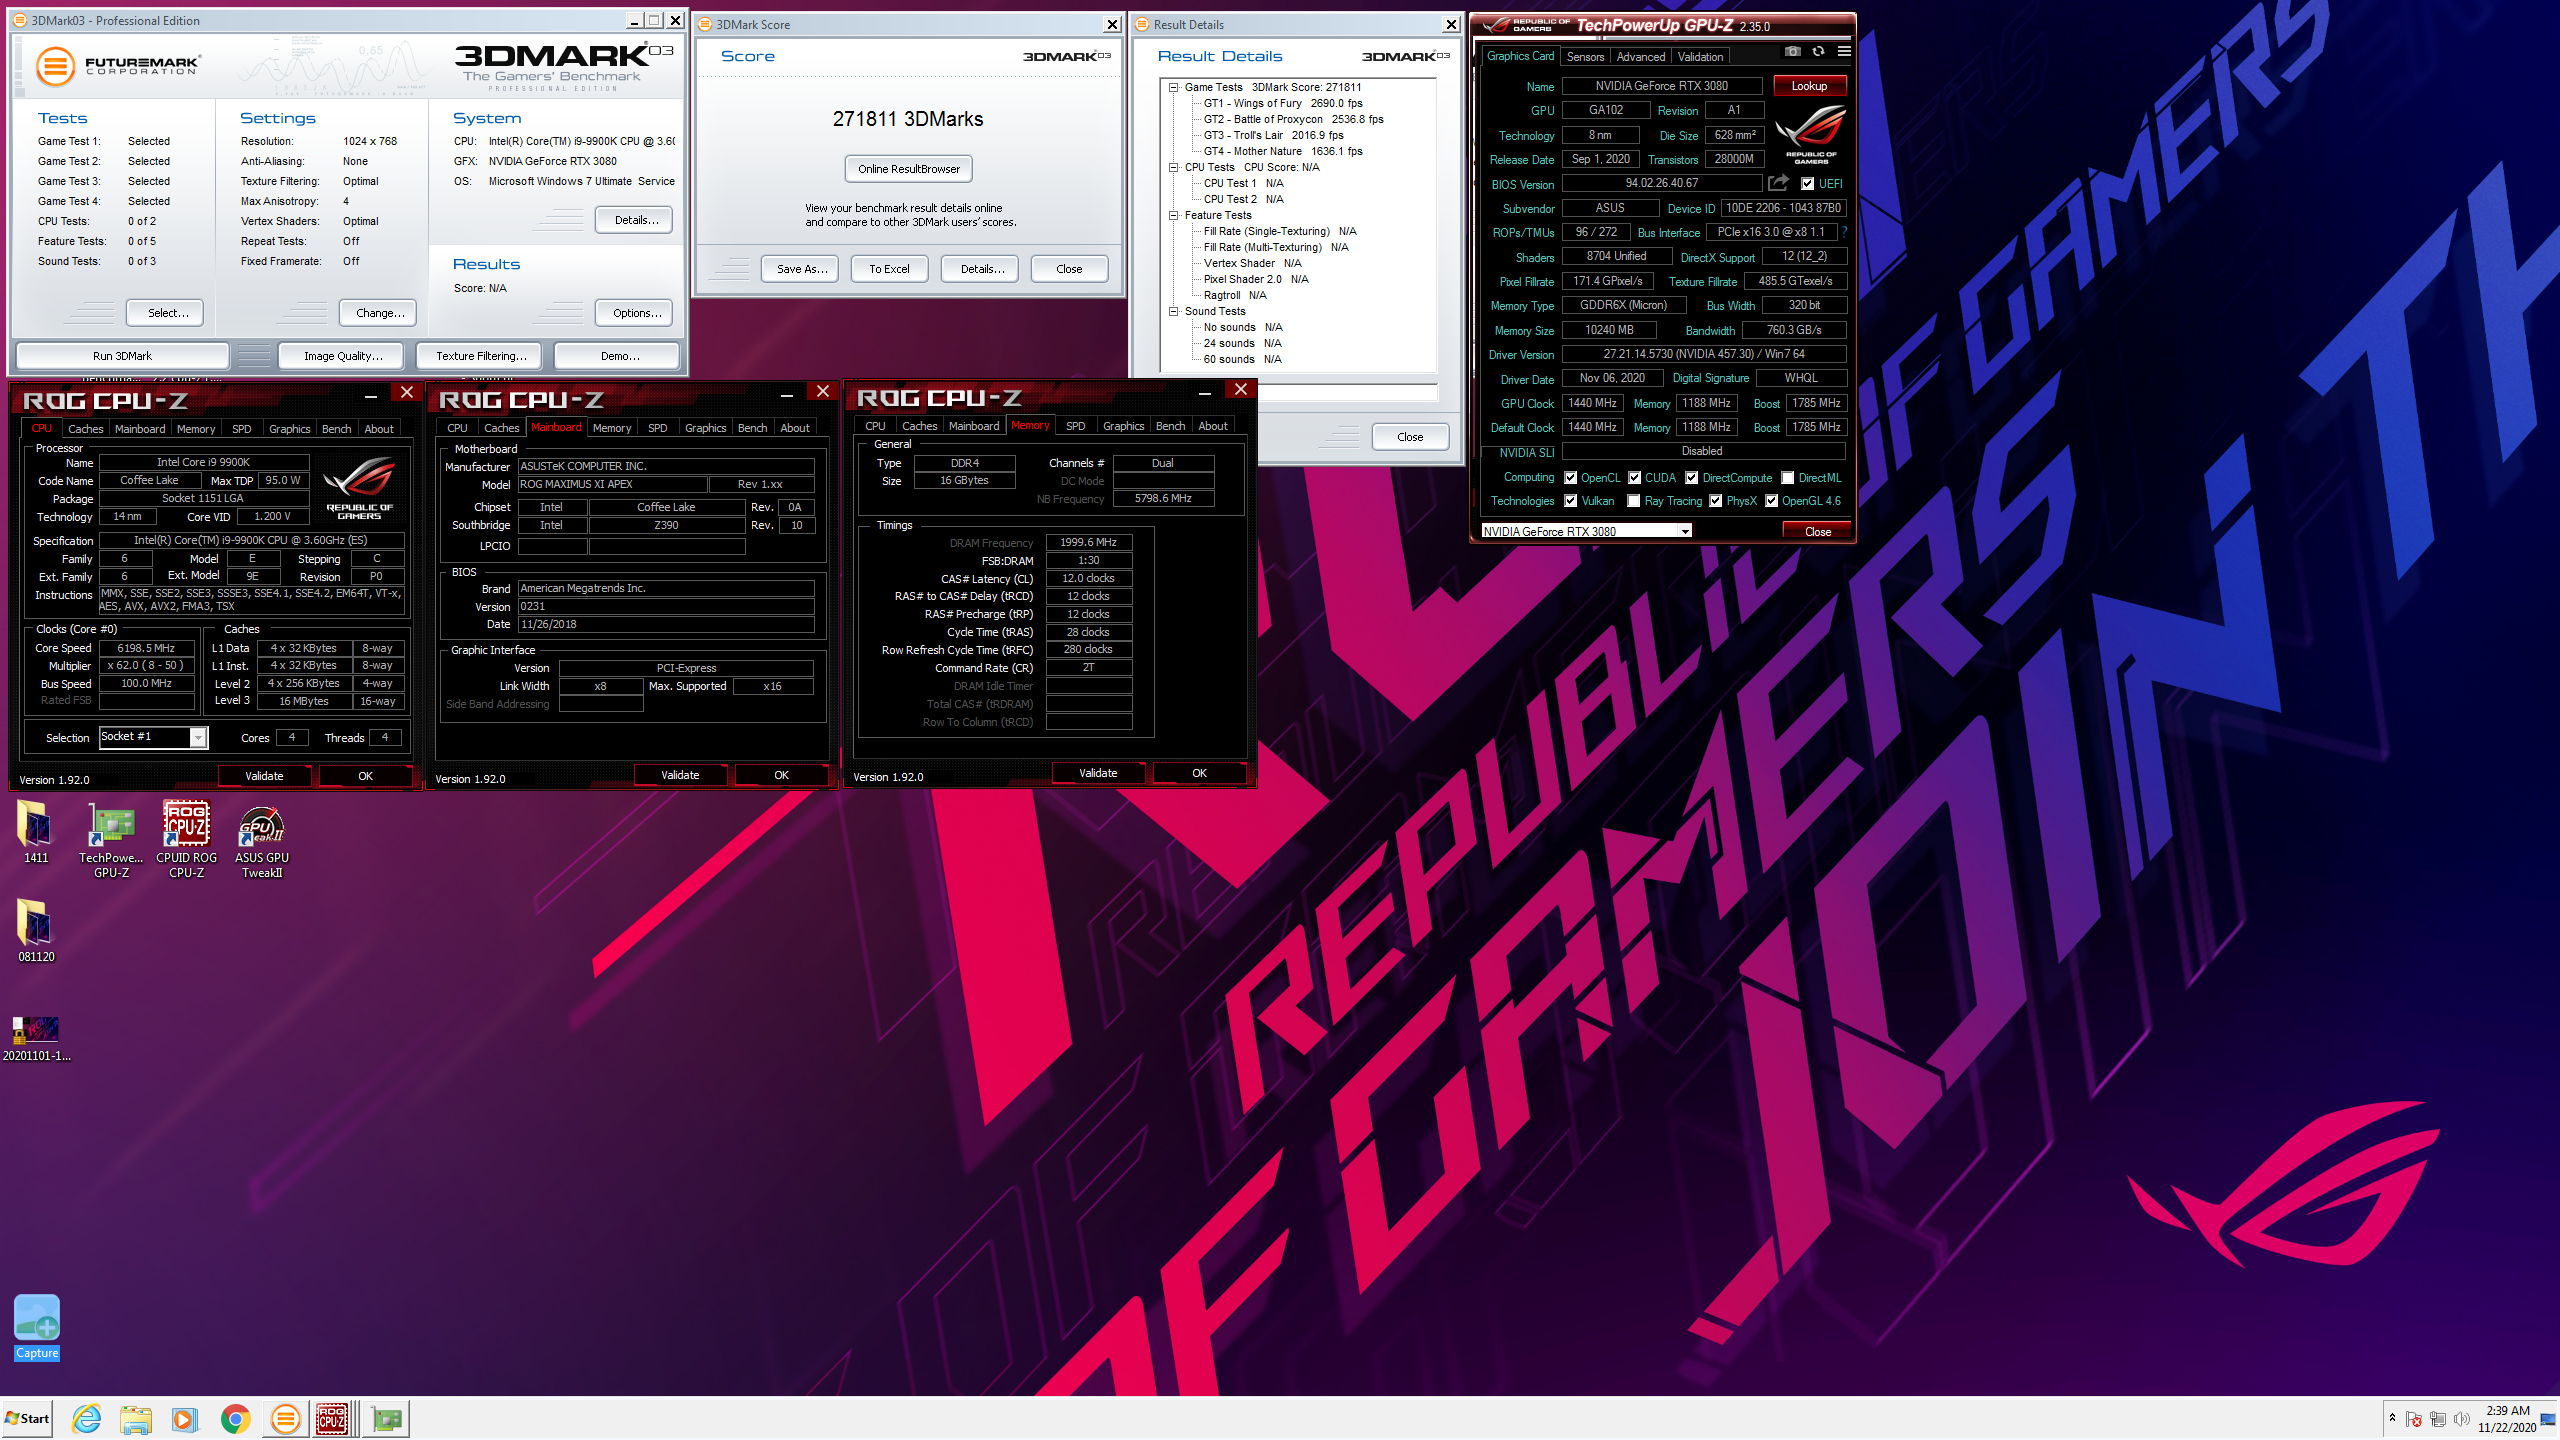Open Internet Explorer from the taskbar

point(87,1418)
